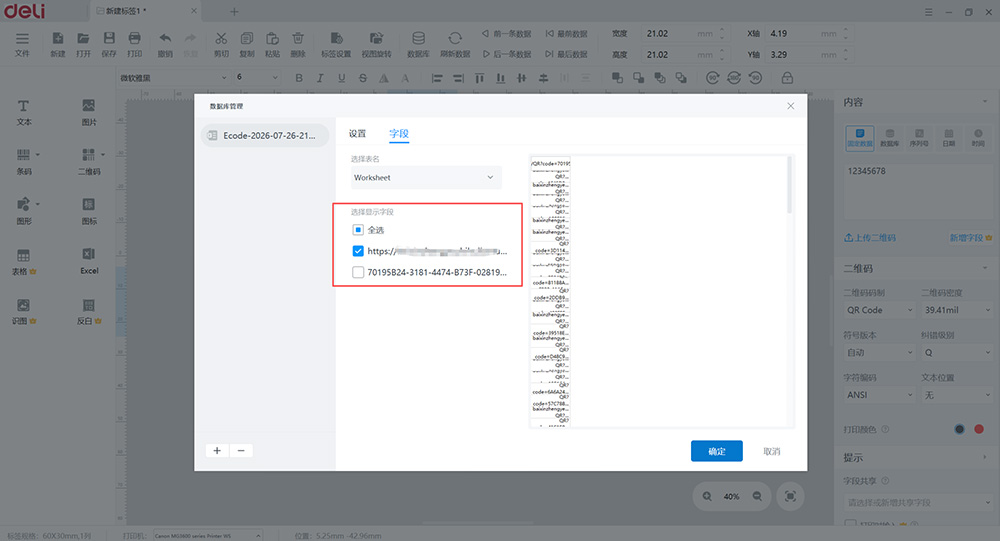1000x541 pixels.
Task: Click the 粘贴 paste icon
Action: click(272, 45)
